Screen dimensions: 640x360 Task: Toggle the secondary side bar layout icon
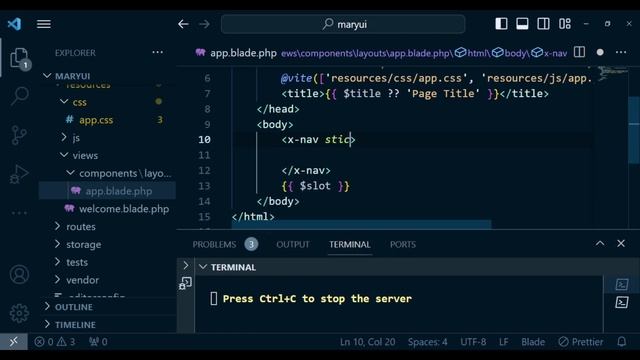(543, 24)
